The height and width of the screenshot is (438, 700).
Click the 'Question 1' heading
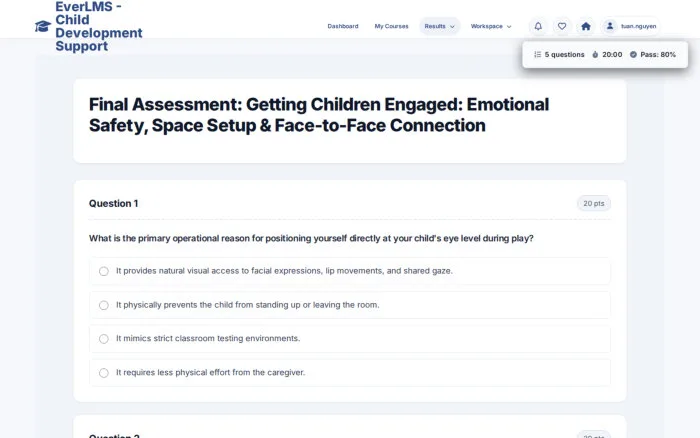click(x=113, y=204)
